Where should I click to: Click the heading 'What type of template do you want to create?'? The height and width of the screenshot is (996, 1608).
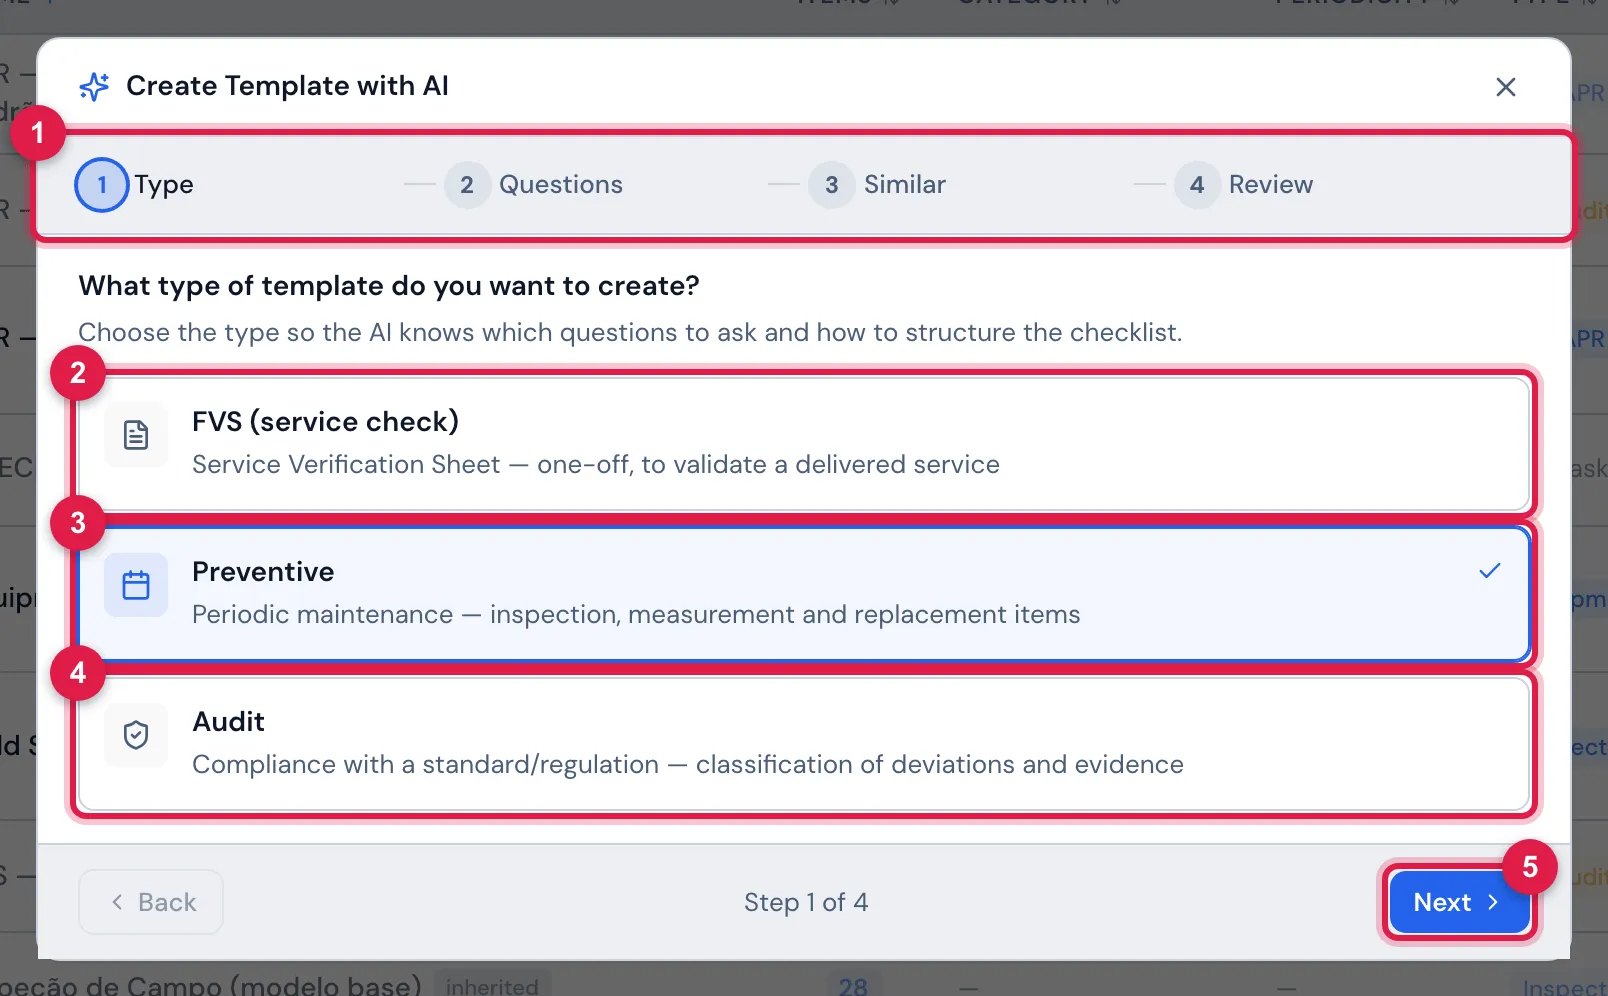[389, 286]
